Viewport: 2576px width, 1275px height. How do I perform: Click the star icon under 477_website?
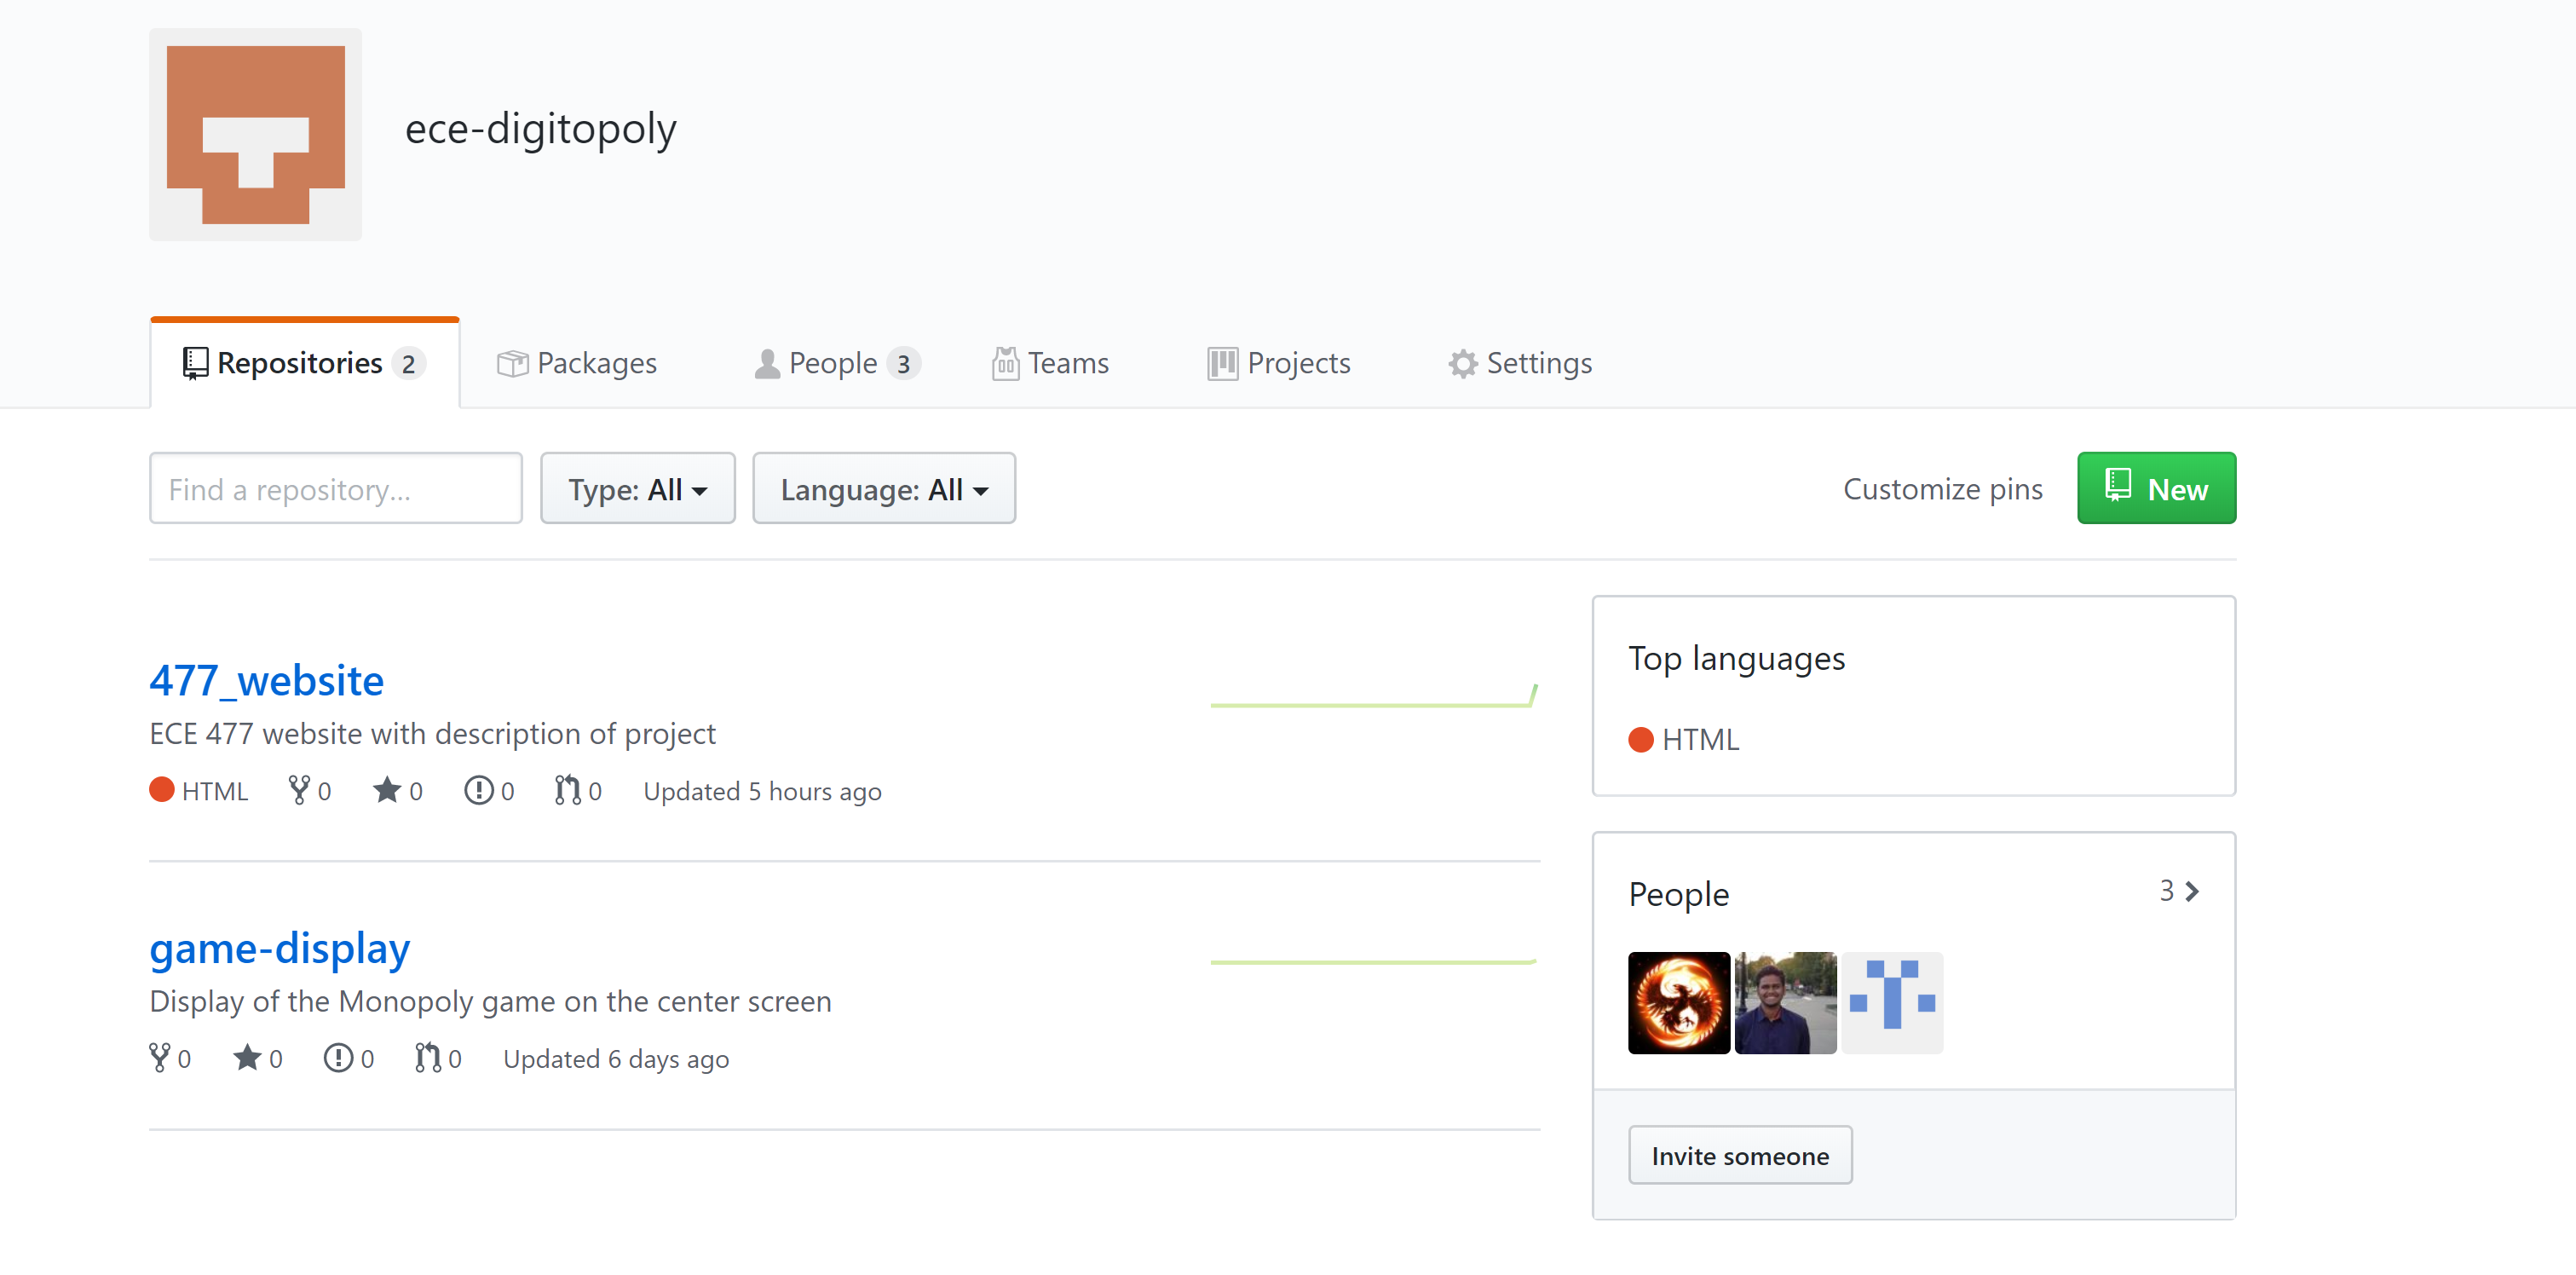click(x=386, y=790)
